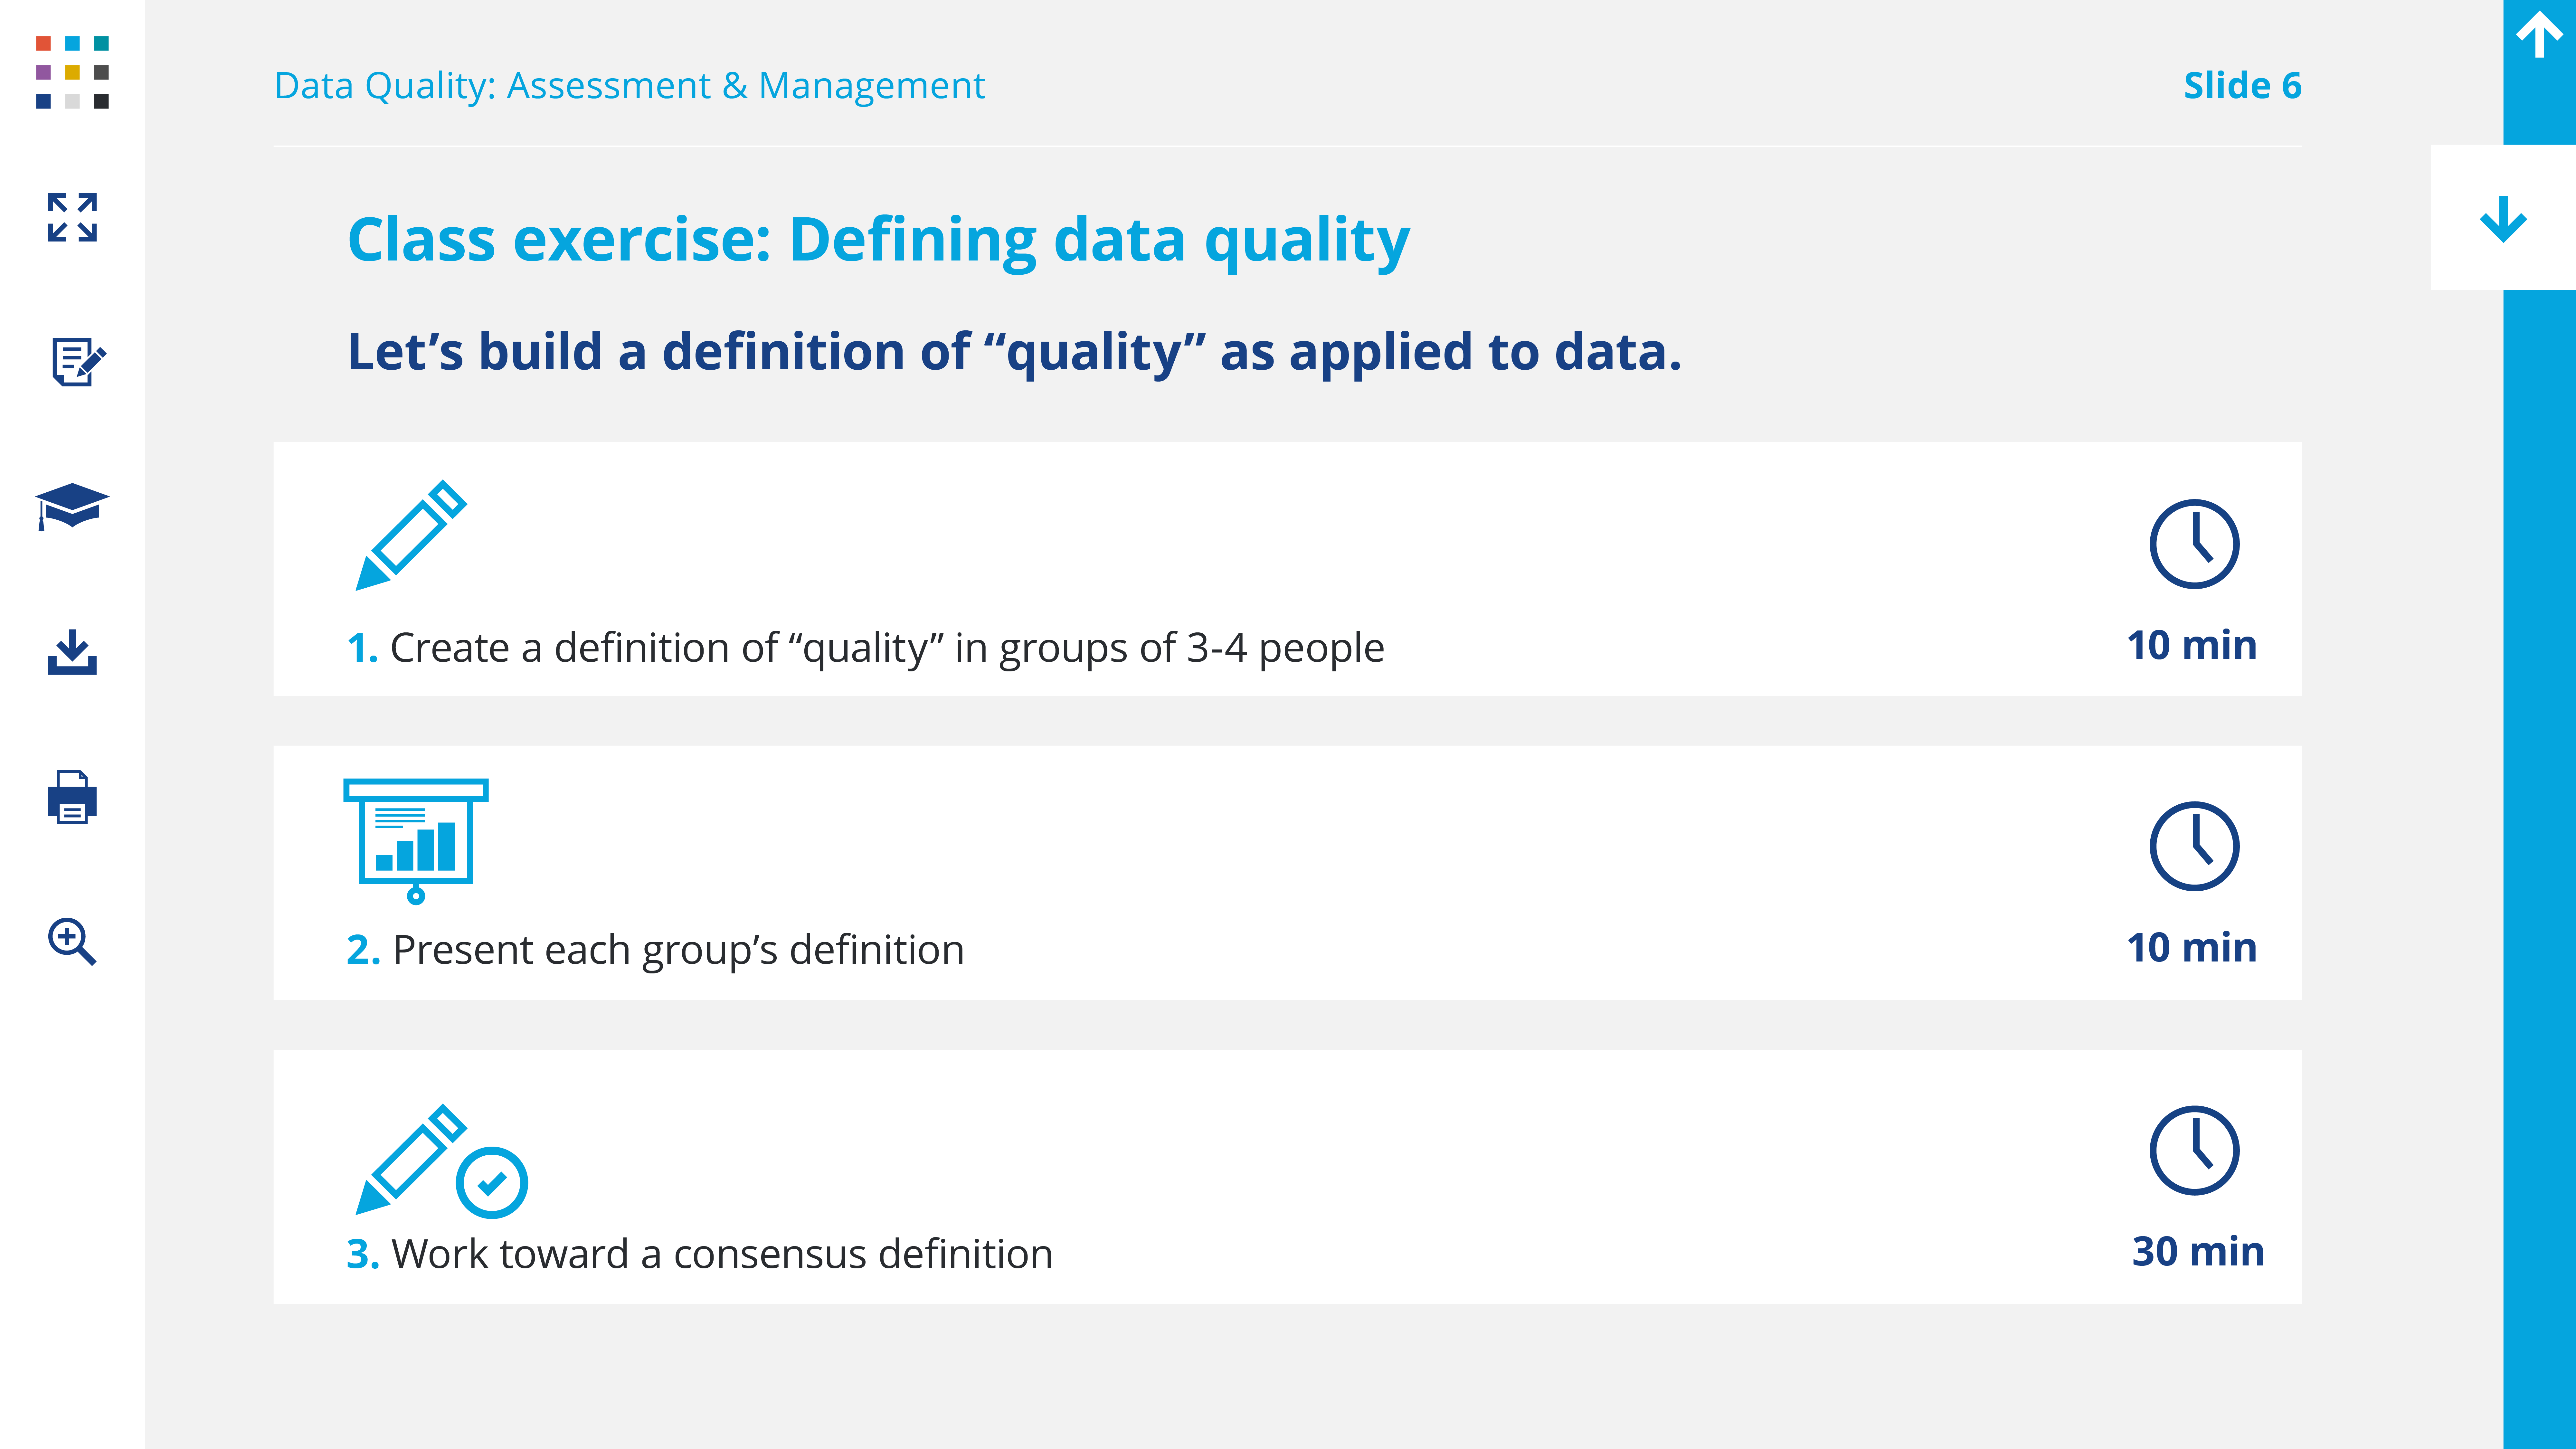Zoom in with the magnifier plus icon

[72, 941]
